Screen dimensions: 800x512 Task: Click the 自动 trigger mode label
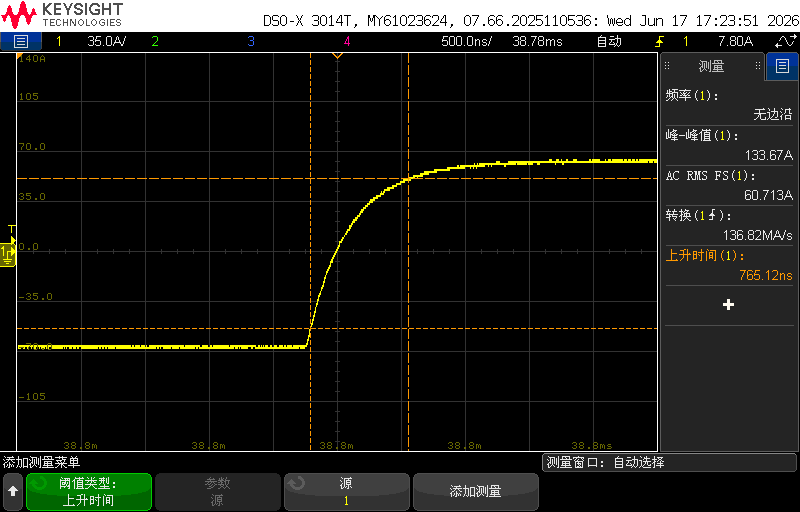[x=609, y=41]
